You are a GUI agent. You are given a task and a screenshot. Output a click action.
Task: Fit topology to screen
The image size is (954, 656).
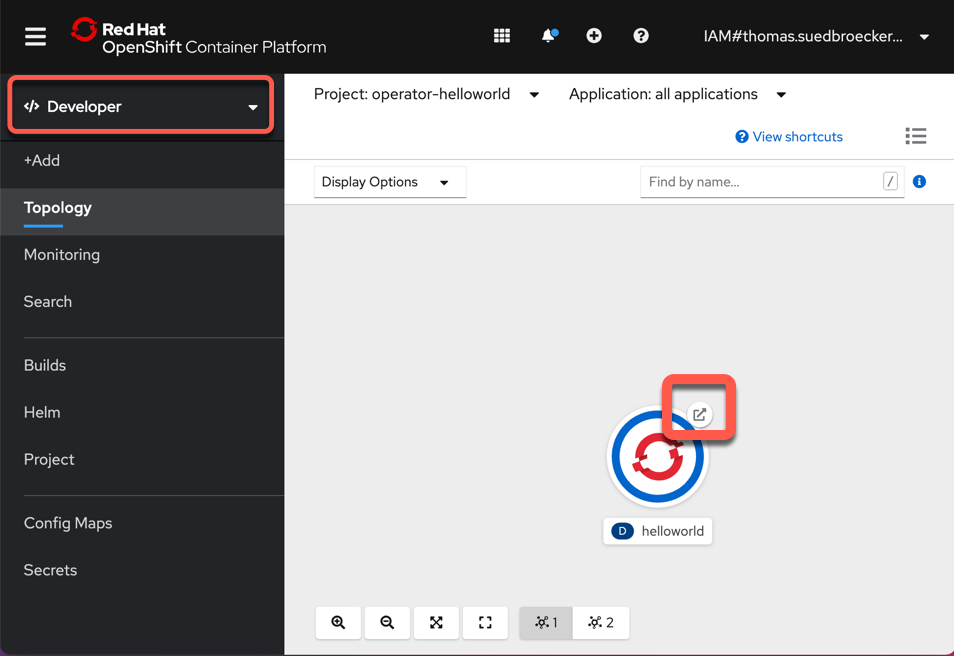click(436, 623)
